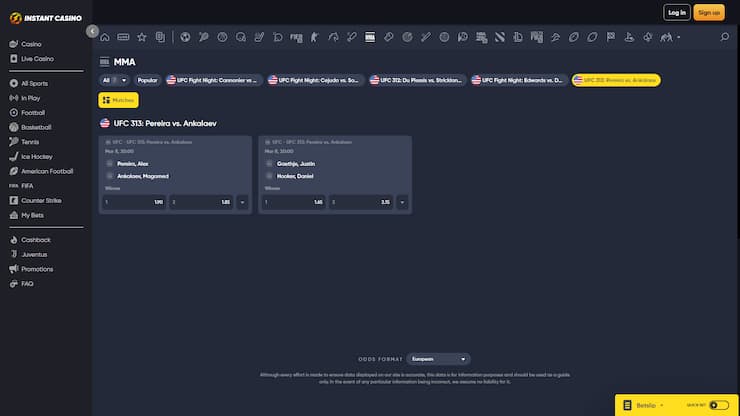Select the Popular filter tab
Viewport: 740px width, 416px height.
tap(148, 80)
